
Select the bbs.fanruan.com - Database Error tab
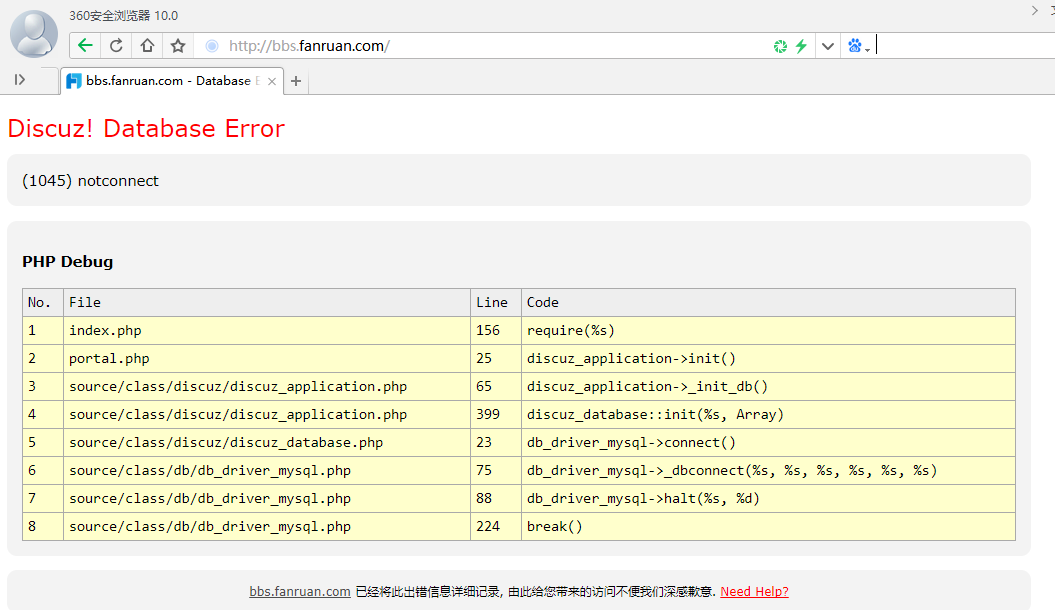[165, 81]
